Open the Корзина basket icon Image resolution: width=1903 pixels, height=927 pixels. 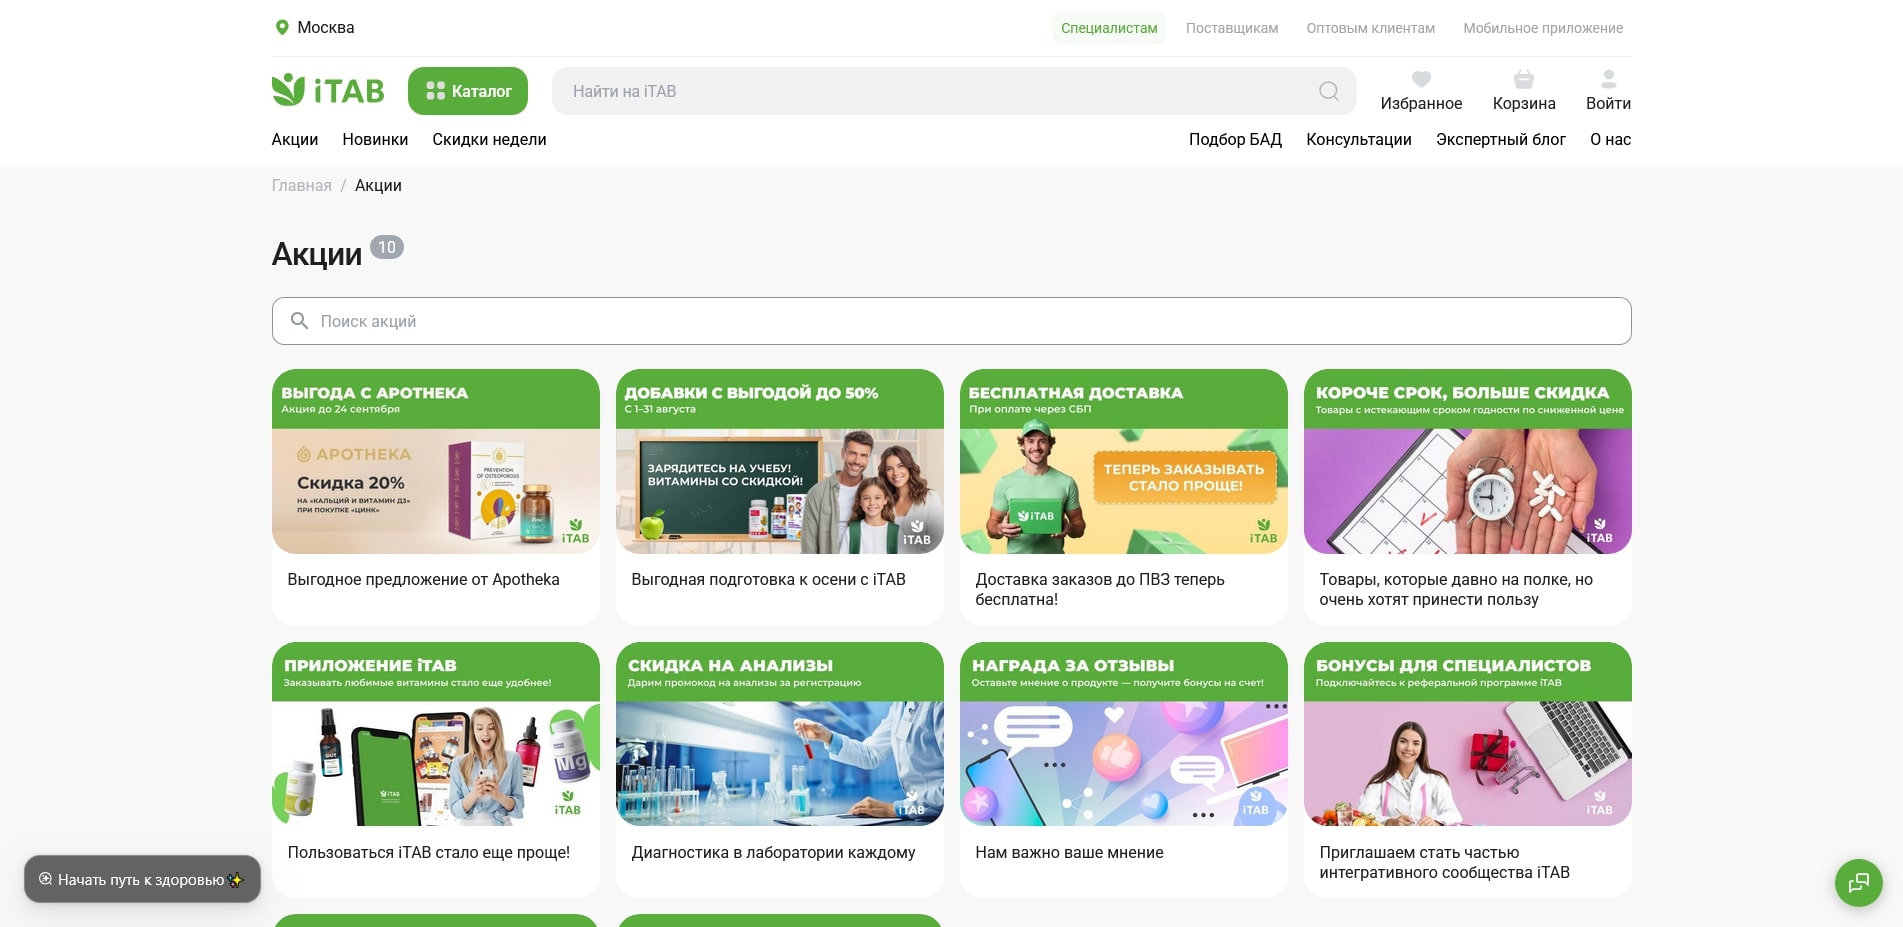point(1523,80)
